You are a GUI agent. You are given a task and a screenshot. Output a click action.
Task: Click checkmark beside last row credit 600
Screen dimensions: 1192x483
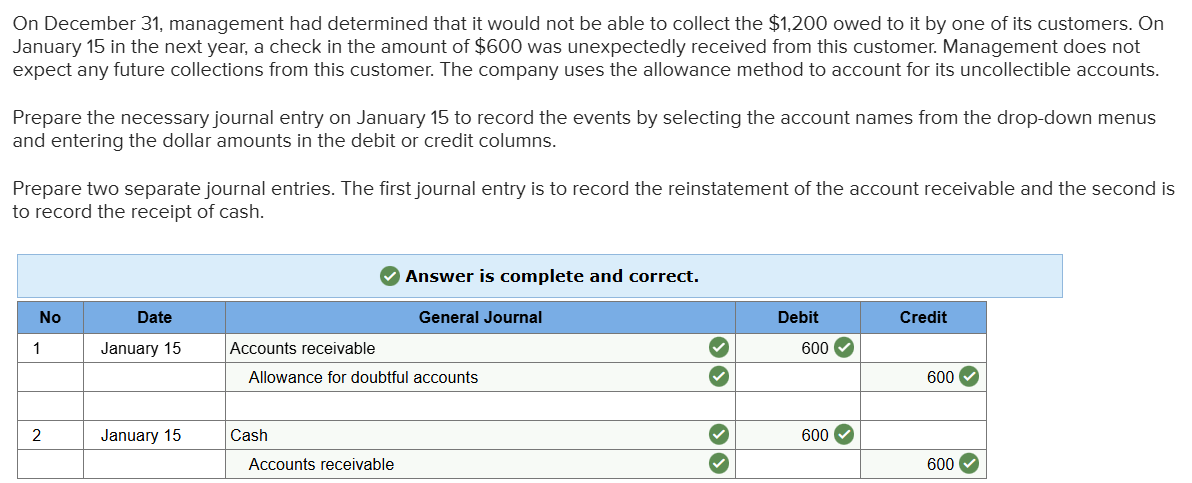point(968,464)
